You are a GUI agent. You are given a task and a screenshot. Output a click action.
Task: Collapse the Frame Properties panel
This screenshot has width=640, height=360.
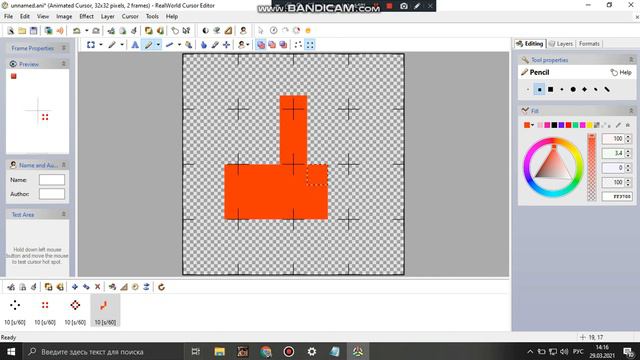tap(64, 48)
